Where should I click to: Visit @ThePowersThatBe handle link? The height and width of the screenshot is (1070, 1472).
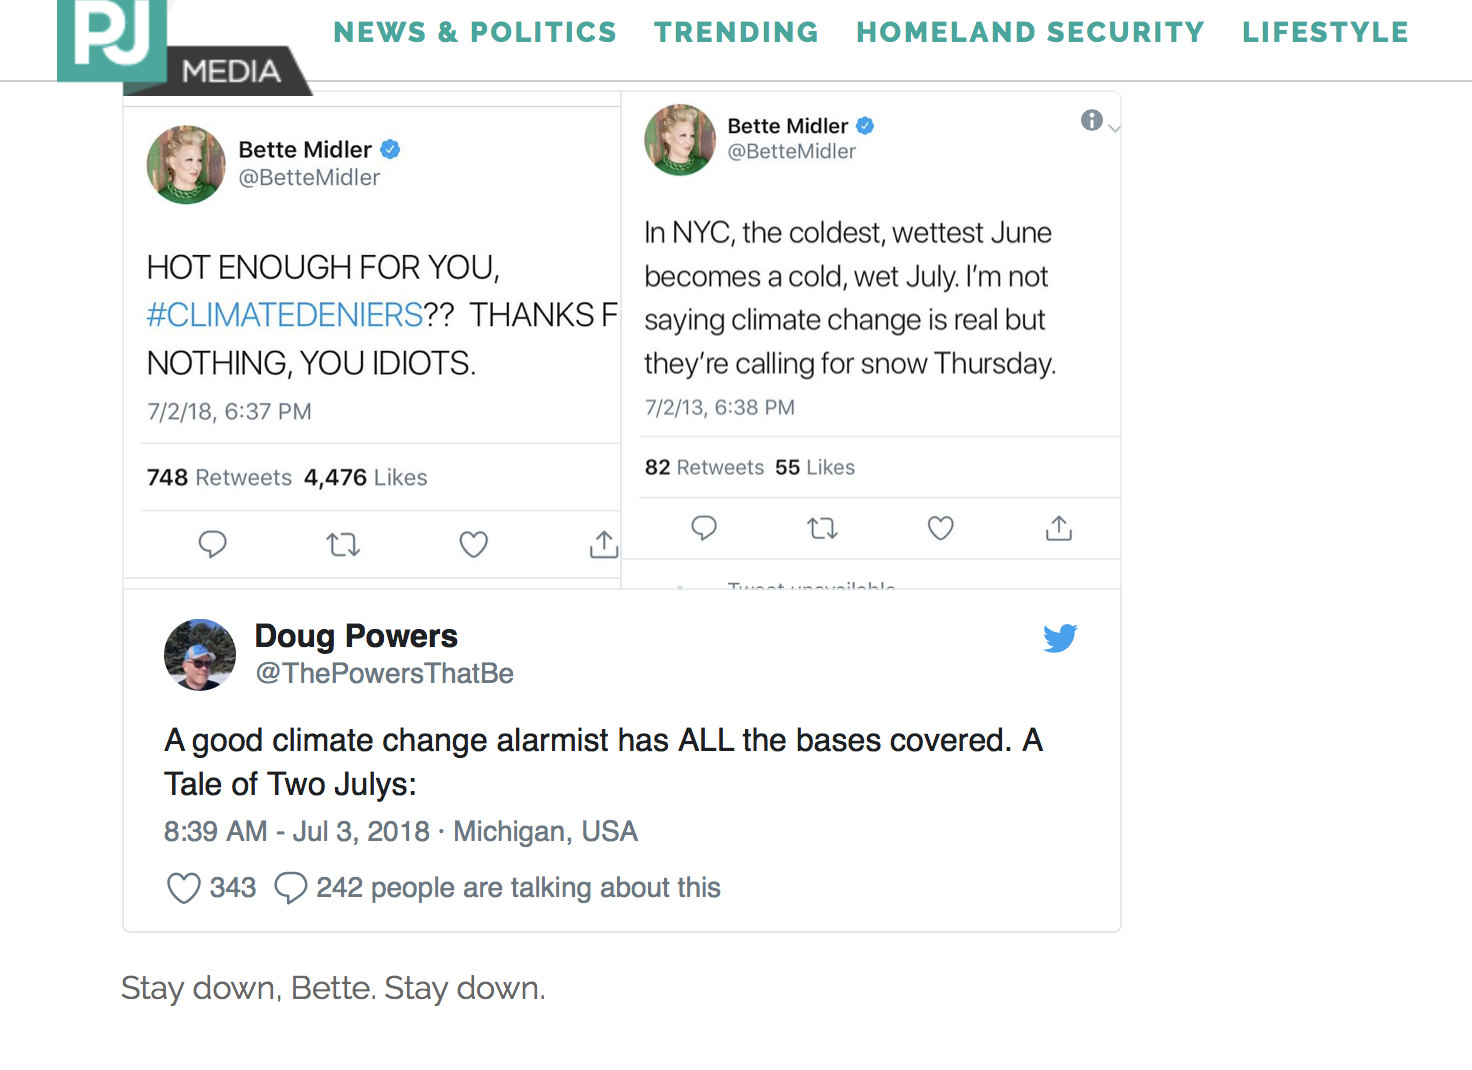(384, 673)
